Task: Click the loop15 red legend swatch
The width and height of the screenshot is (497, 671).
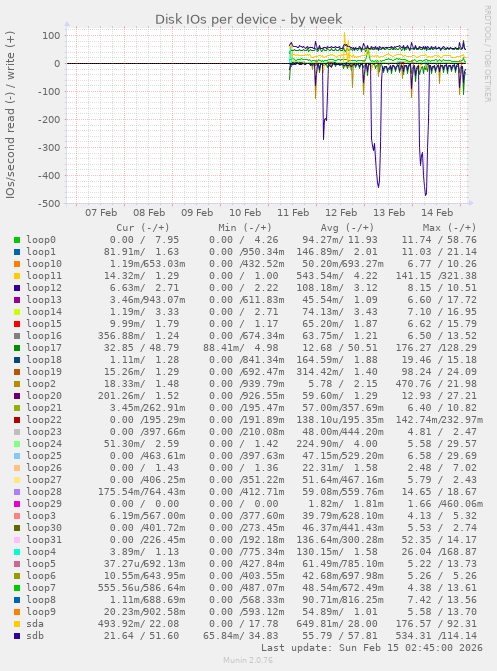Action: pyautogui.click(x=17, y=324)
